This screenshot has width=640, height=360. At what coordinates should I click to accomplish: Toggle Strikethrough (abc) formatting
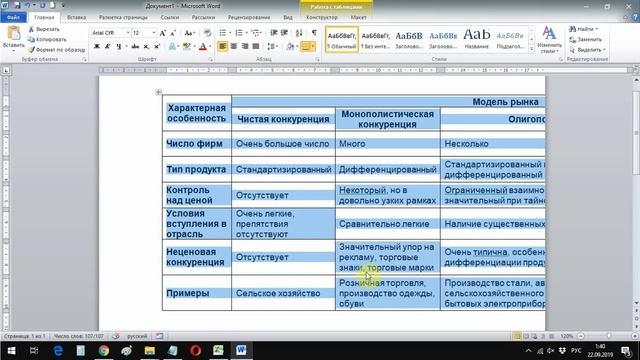135,47
